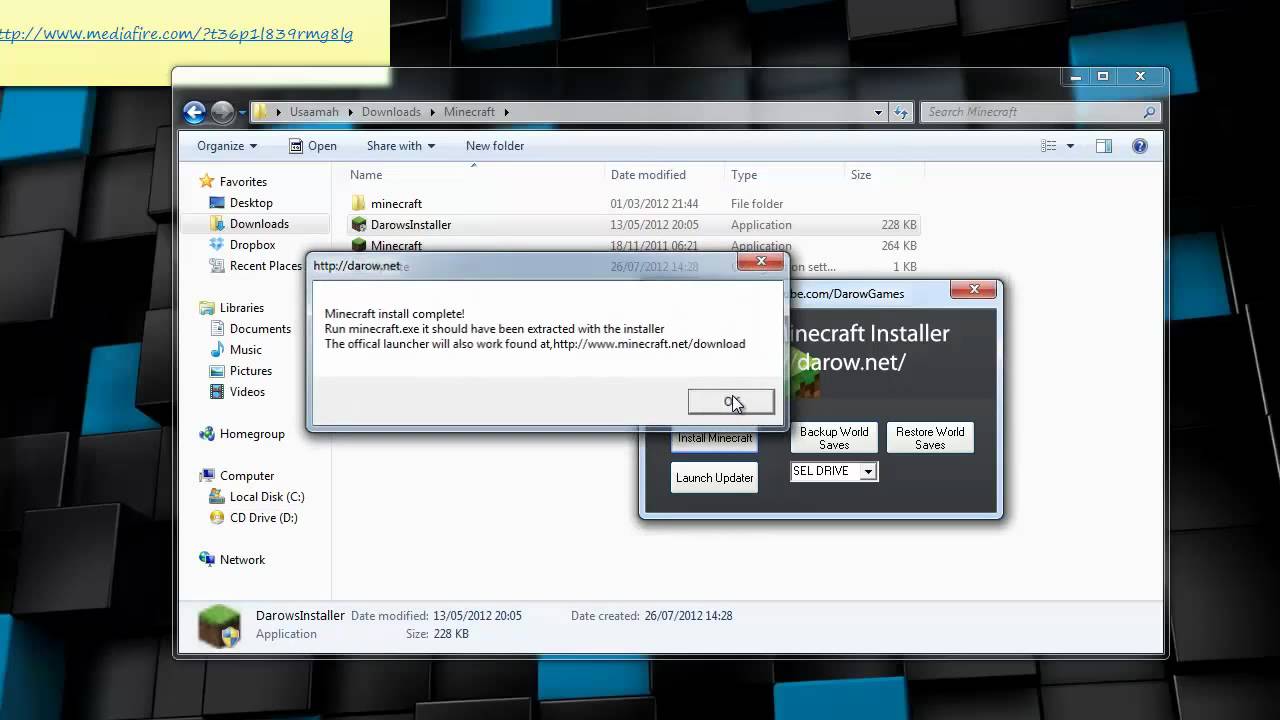Click the address bar refresh button
Viewport: 1280px width, 720px height.
point(901,112)
